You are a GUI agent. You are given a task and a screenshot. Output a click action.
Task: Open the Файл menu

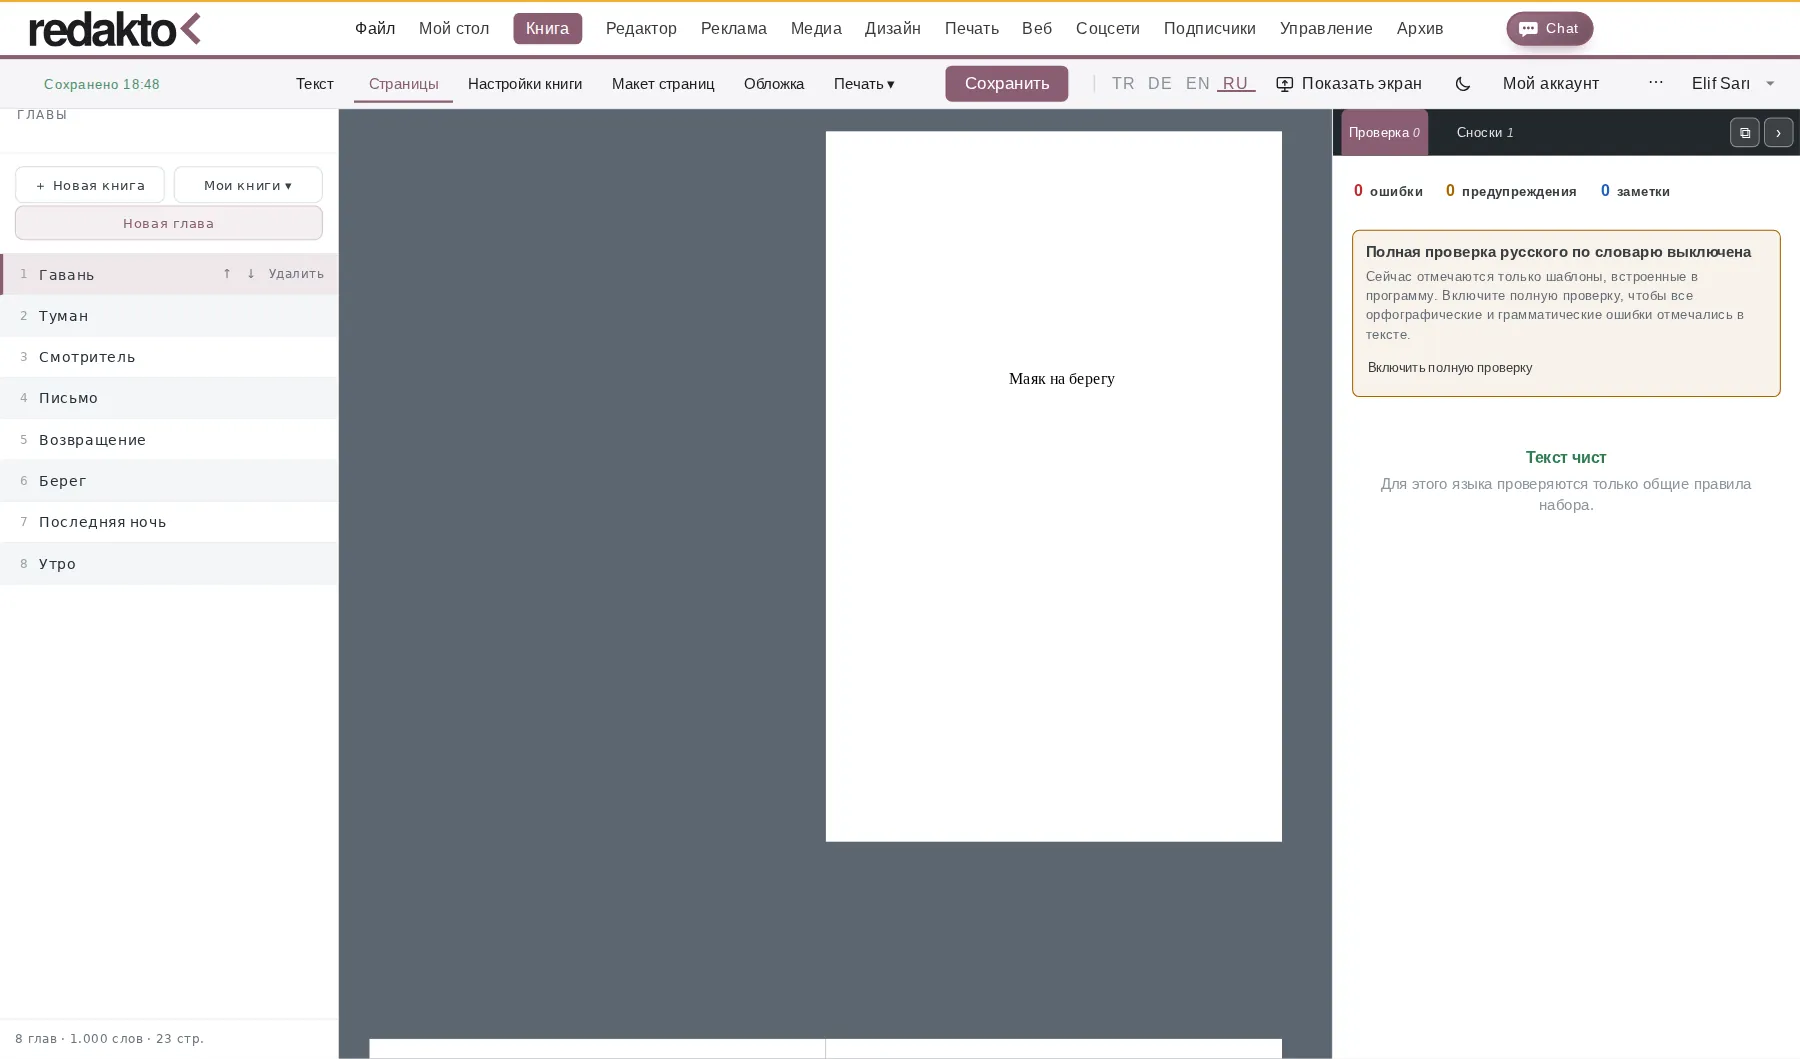[x=375, y=29]
